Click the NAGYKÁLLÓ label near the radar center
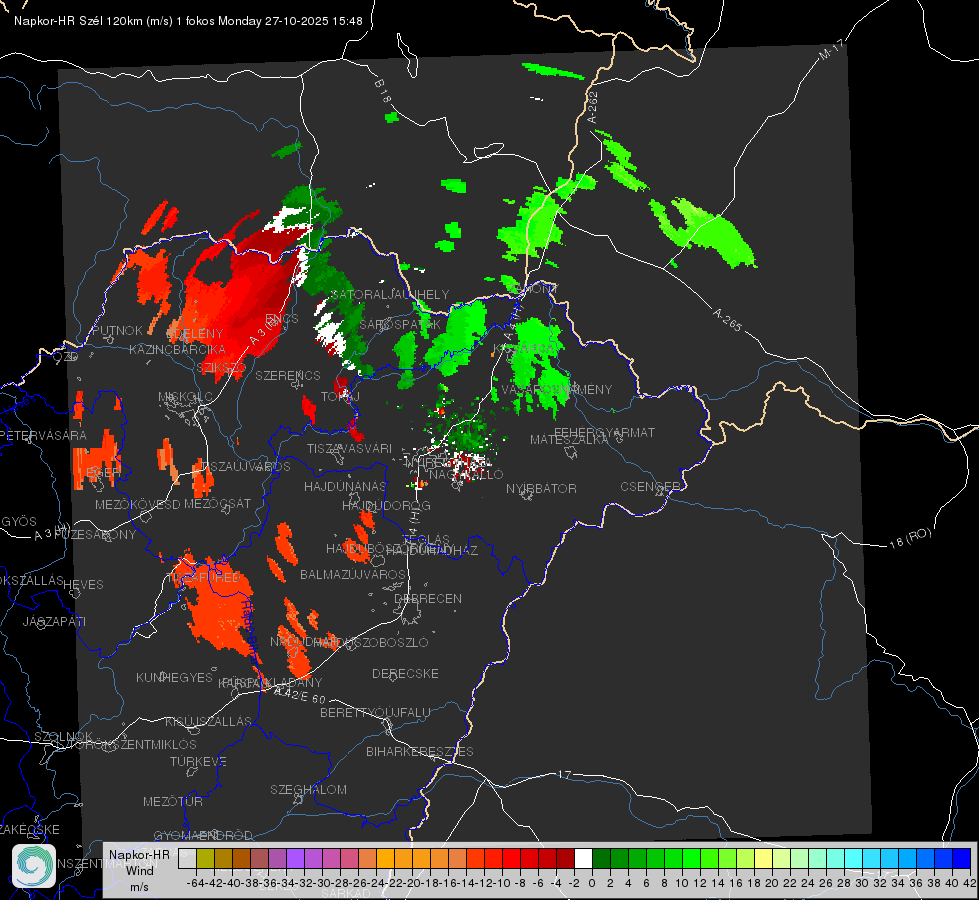This screenshot has height=900, width=979. tap(466, 475)
